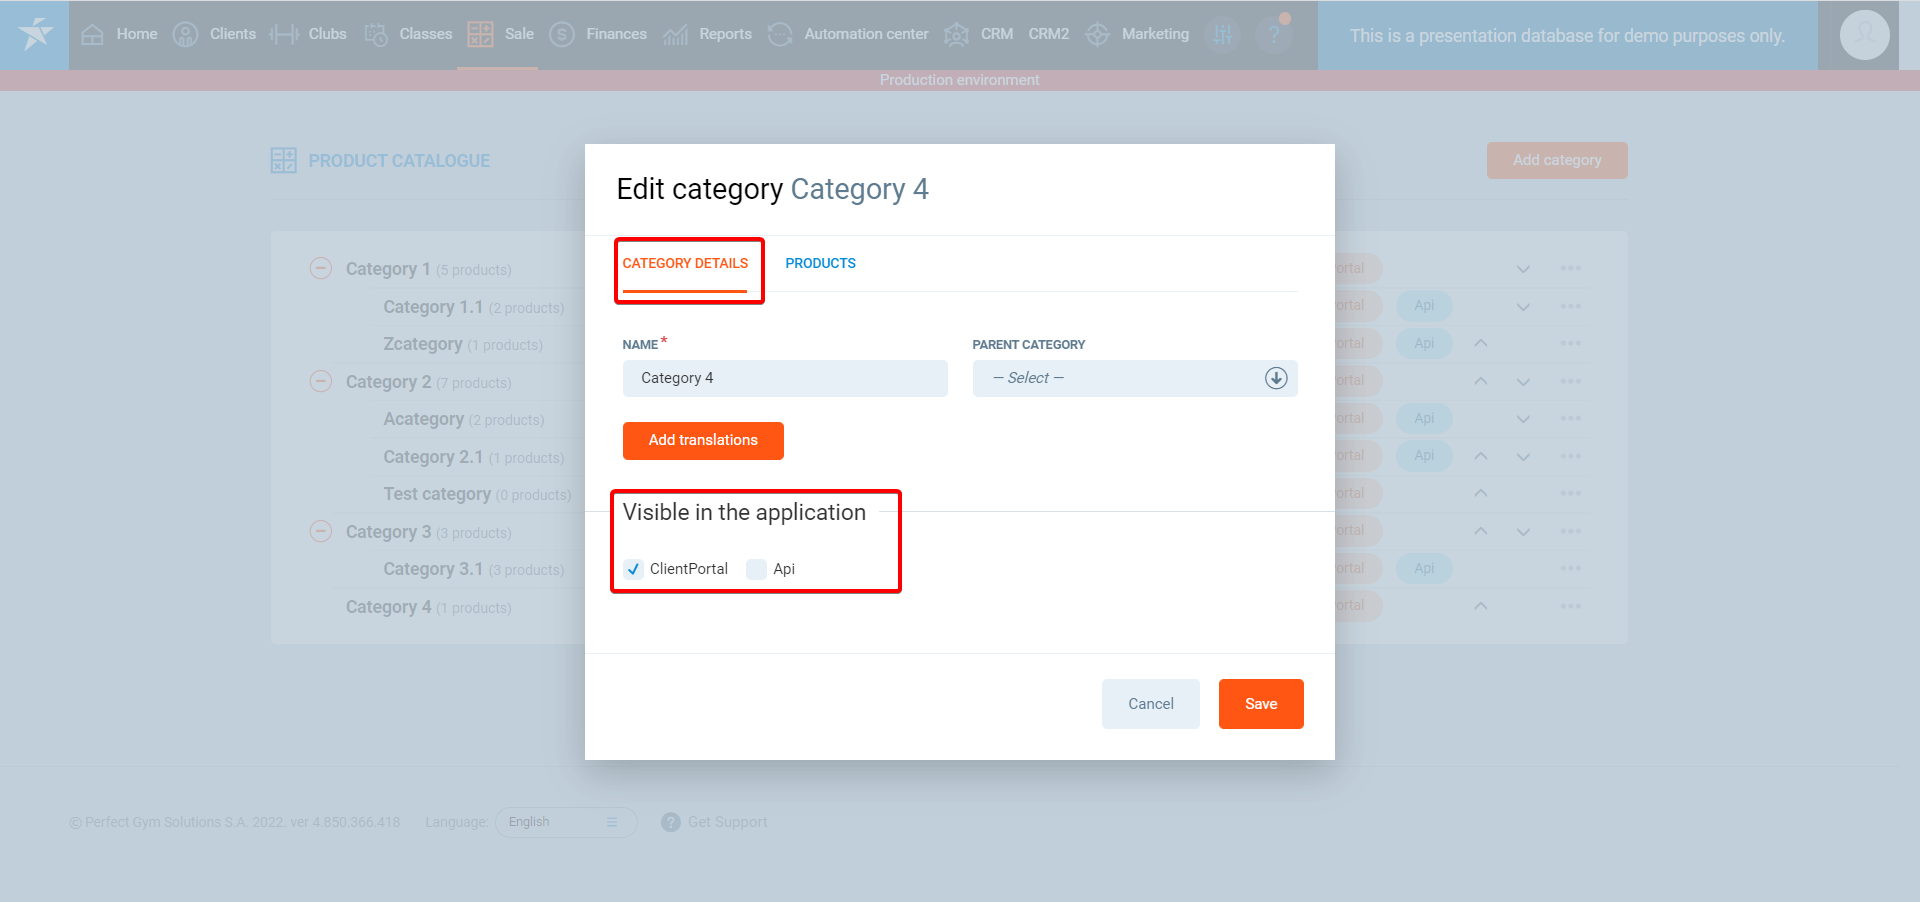Uncheck the ClientPortal checkbox

tap(633, 569)
